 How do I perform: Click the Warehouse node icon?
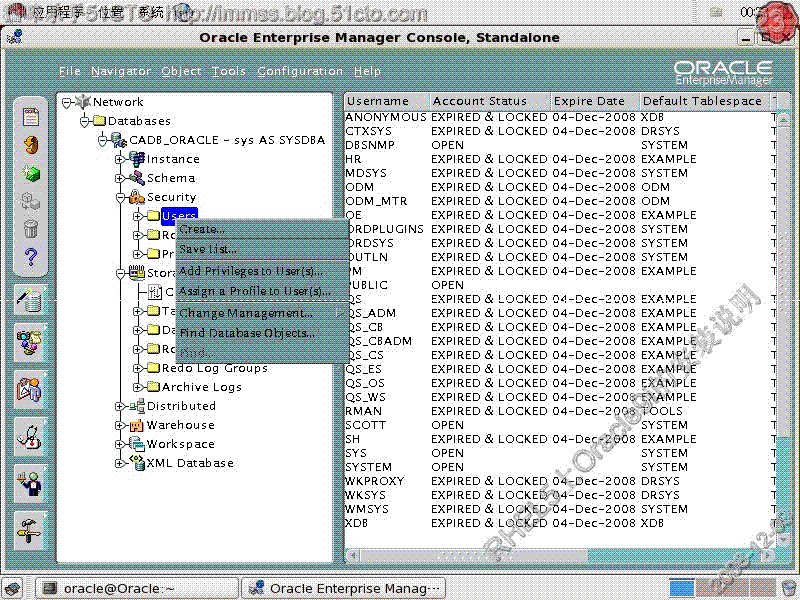137,425
